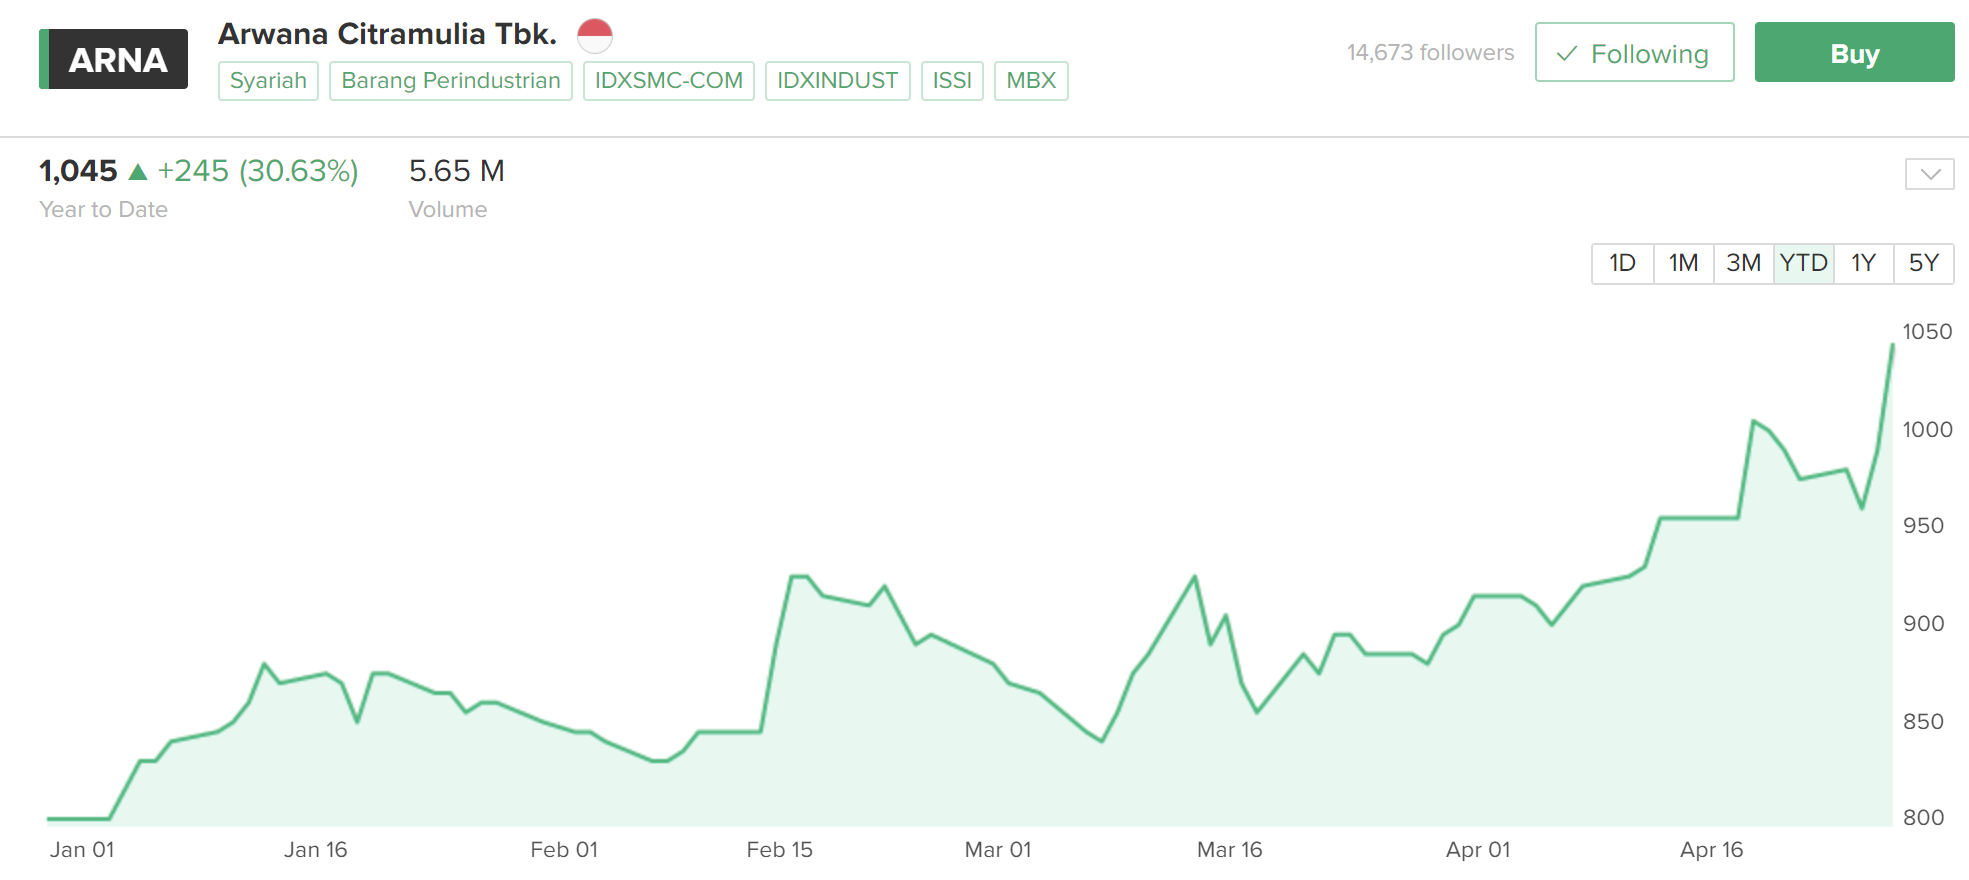Click the Indonesian flag icon
This screenshot has width=1969, height=880.
[x=595, y=36]
